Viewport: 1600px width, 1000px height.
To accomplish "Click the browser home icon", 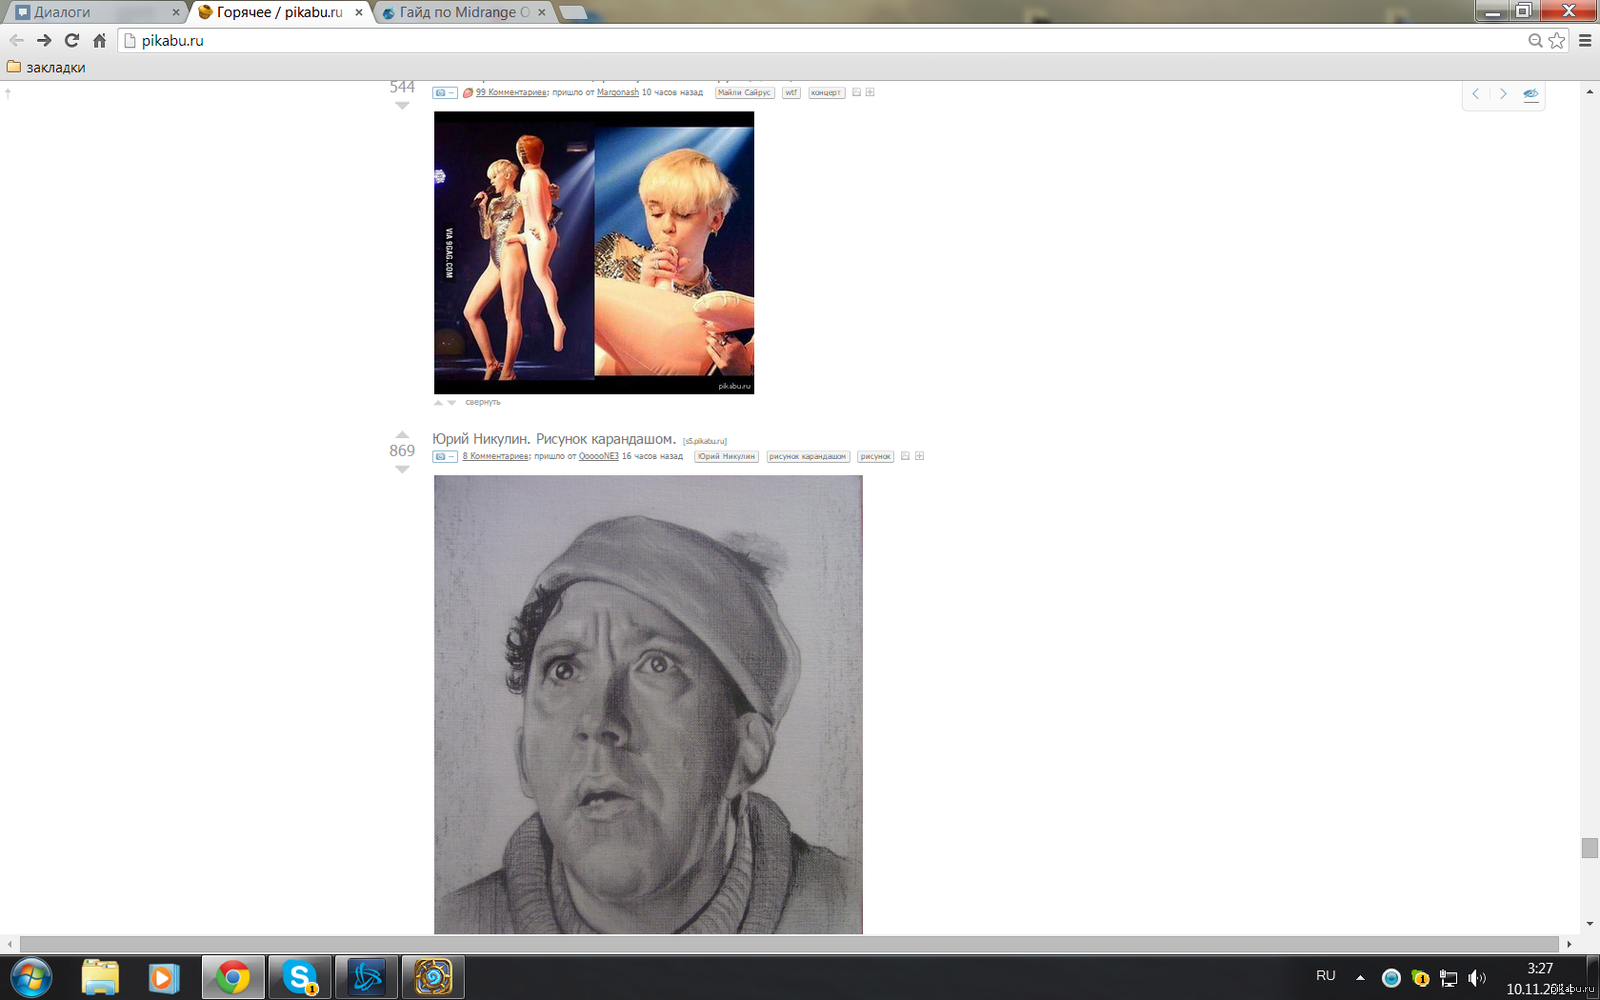I will point(99,41).
